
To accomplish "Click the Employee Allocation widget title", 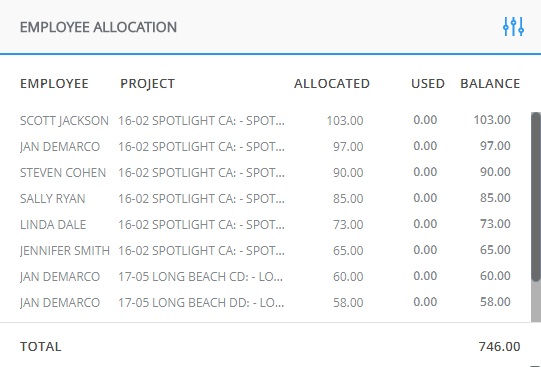I will click(98, 27).
